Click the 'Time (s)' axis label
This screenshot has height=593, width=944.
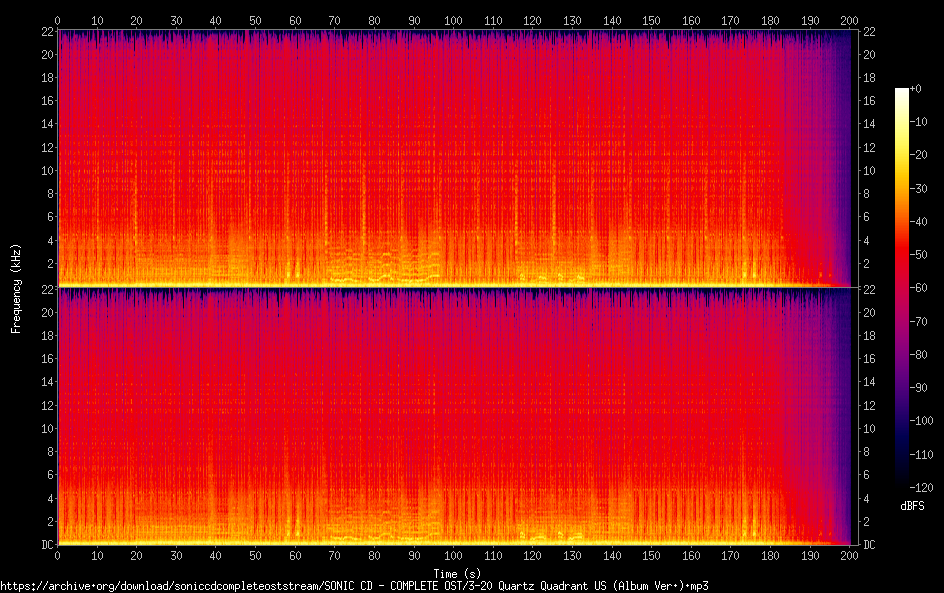453,573
